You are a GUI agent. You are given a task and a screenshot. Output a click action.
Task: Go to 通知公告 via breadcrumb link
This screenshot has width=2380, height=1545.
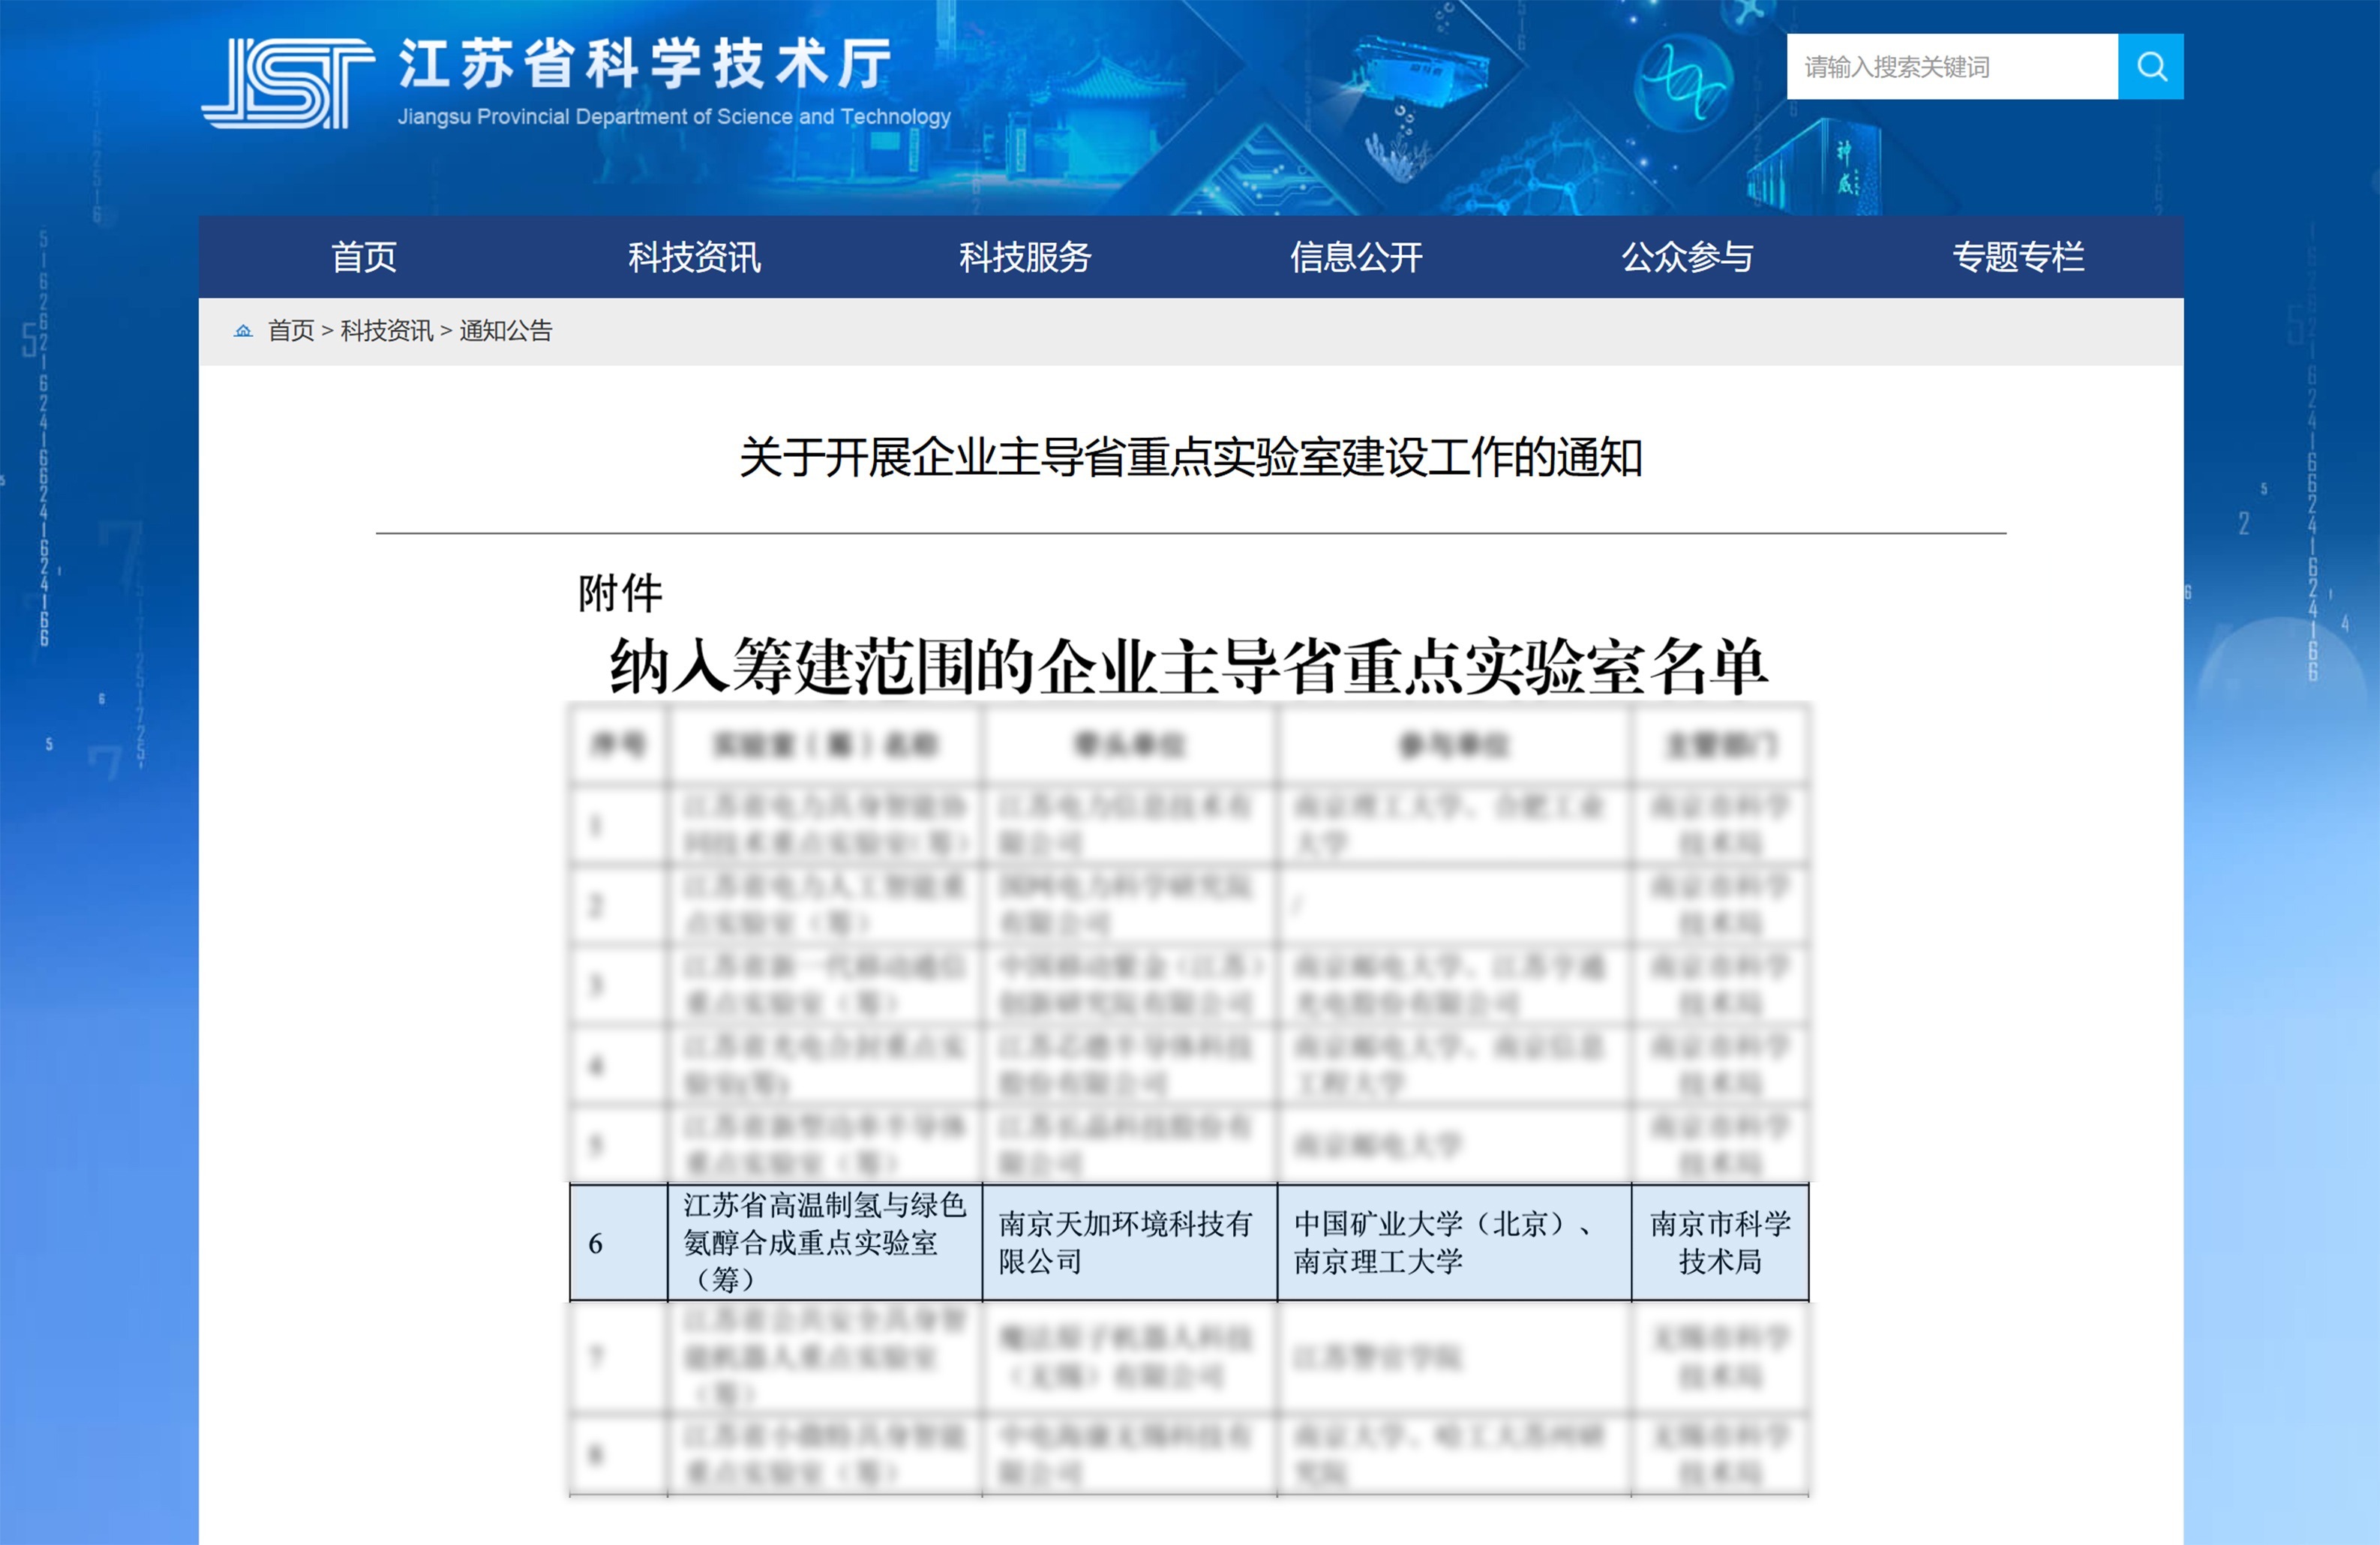tap(506, 331)
